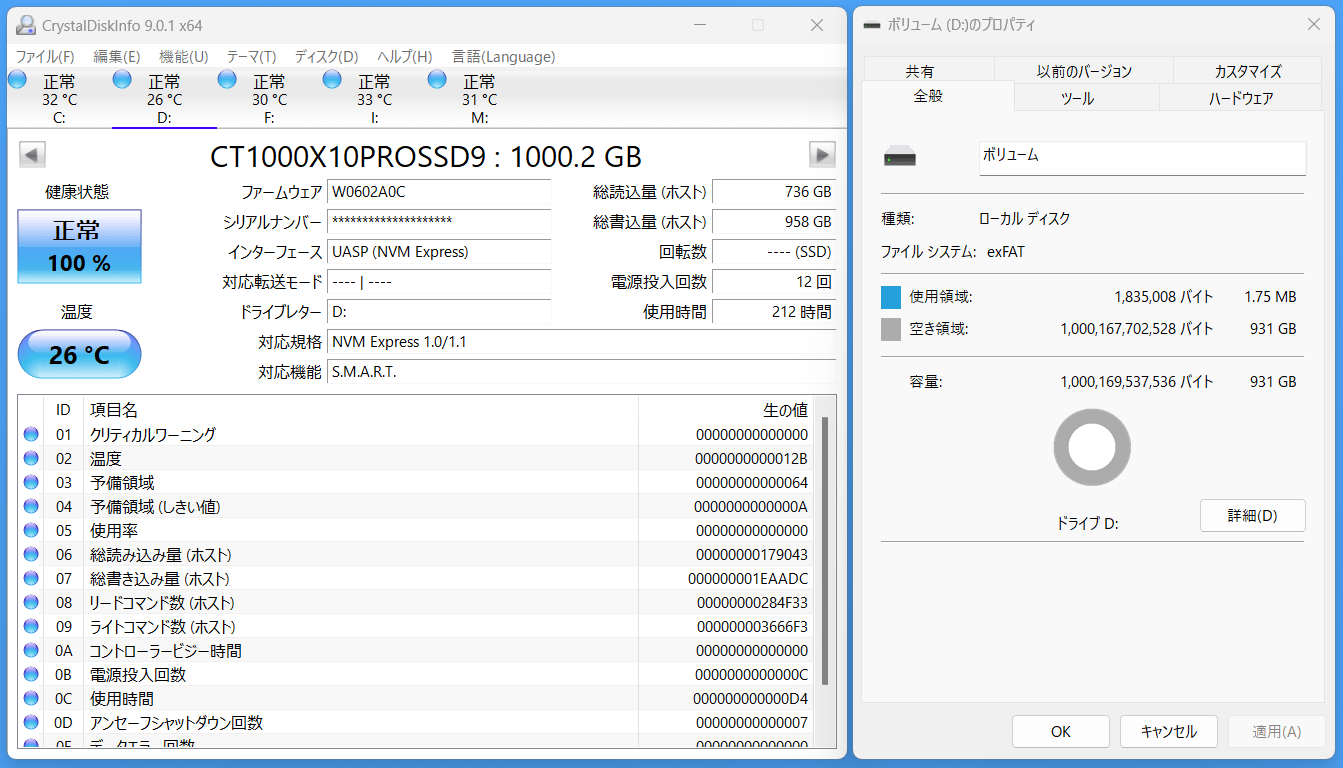Screen dimensions: 1343x768
Task: Click status orb for アンセーフシャットダウン回数 row
Action: pos(31,722)
